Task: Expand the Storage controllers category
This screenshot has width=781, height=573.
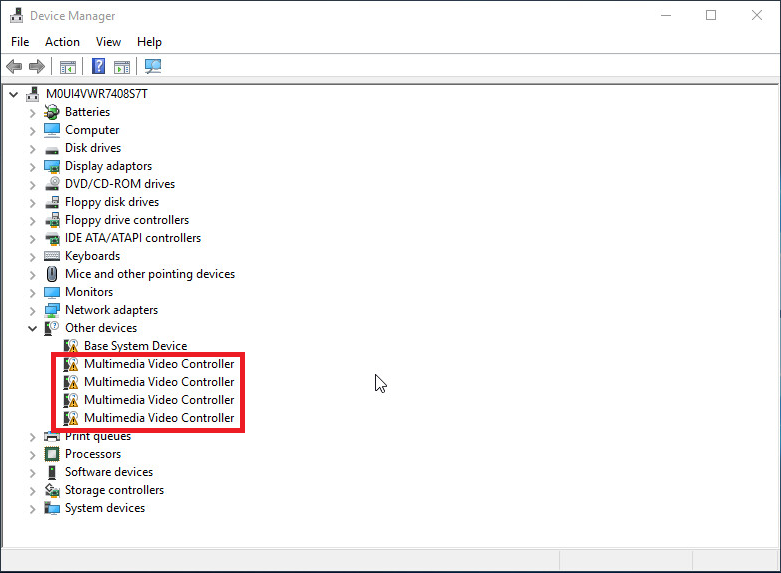Action: (32, 490)
